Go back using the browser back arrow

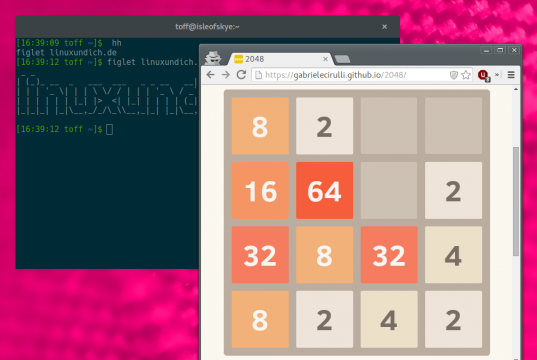210,75
